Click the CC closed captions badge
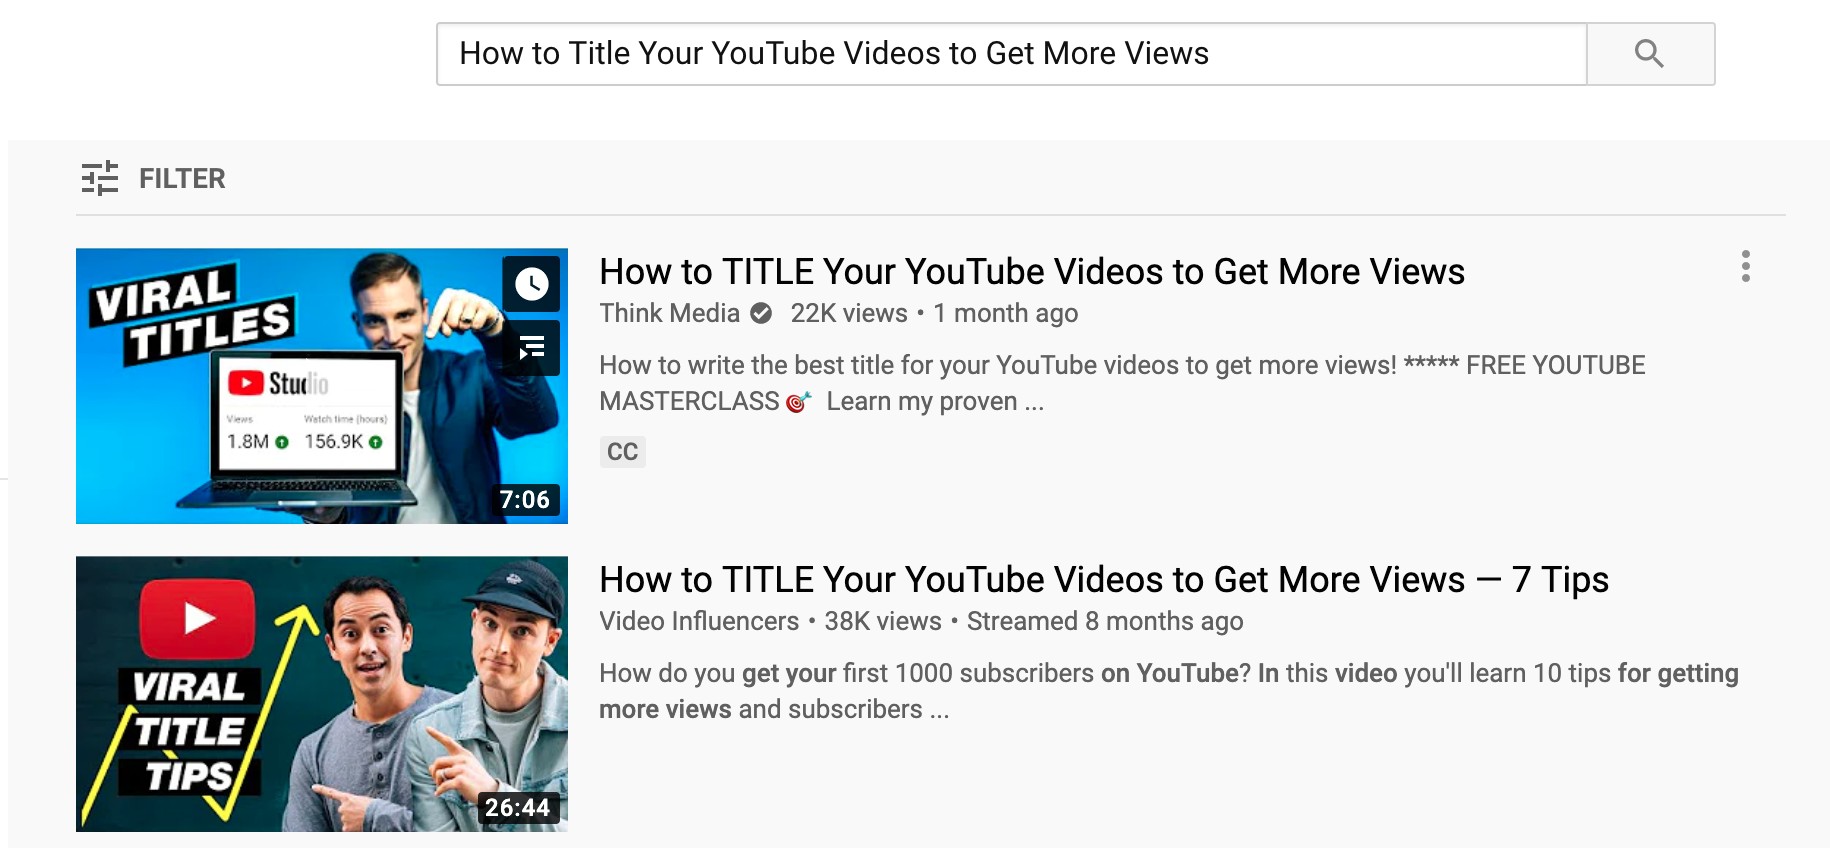This screenshot has height=848, width=1830. click(x=622, y=452)
